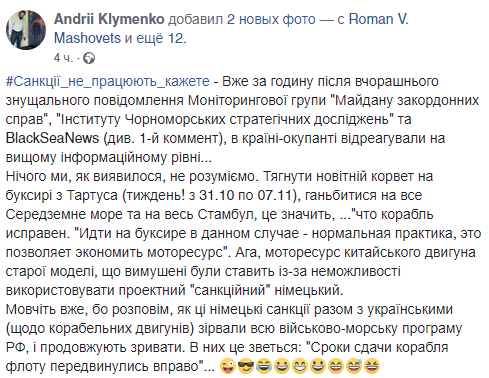Click the BlackSeaNews mention in the post
The height and width of the screenshot is (378, 489).
click(52, 138)
